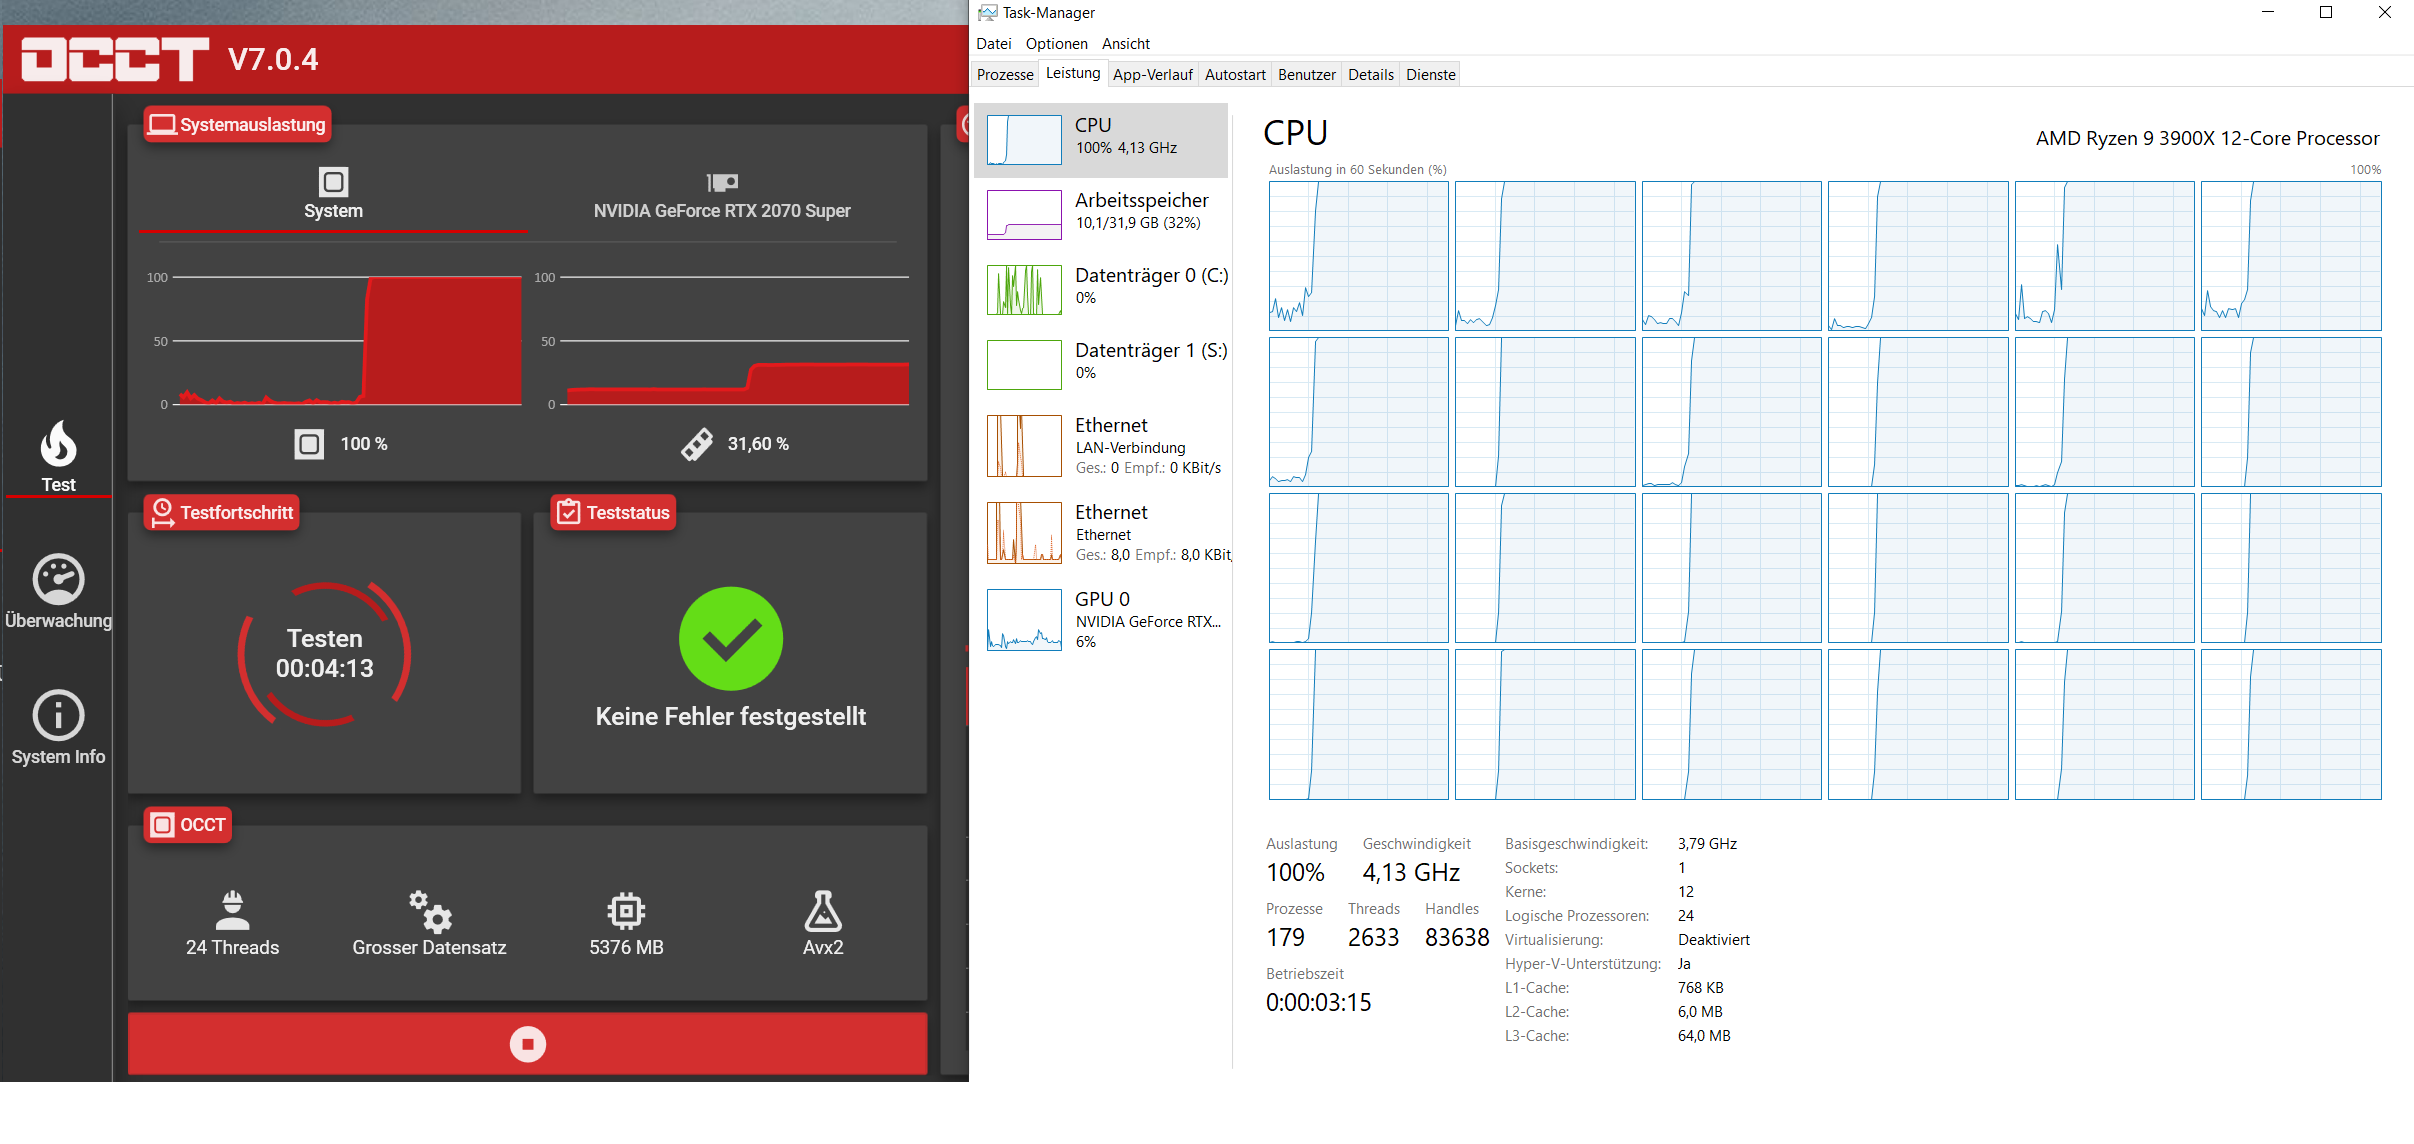Switch to the Autostart tab
Viewport: 2414px width, 1144px height.
[x=1235, y=75]
